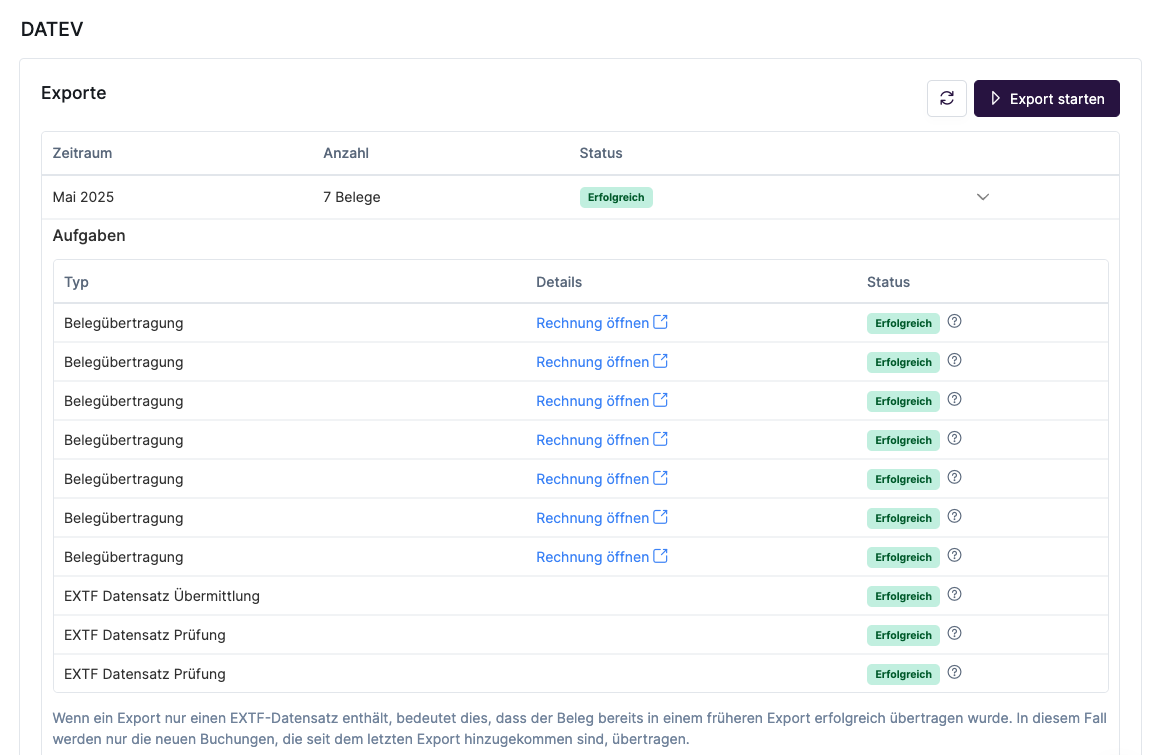Click help icon for EXTF Datensatz Übermittlung
The image size is (1158, 755).
click(954, 595)
